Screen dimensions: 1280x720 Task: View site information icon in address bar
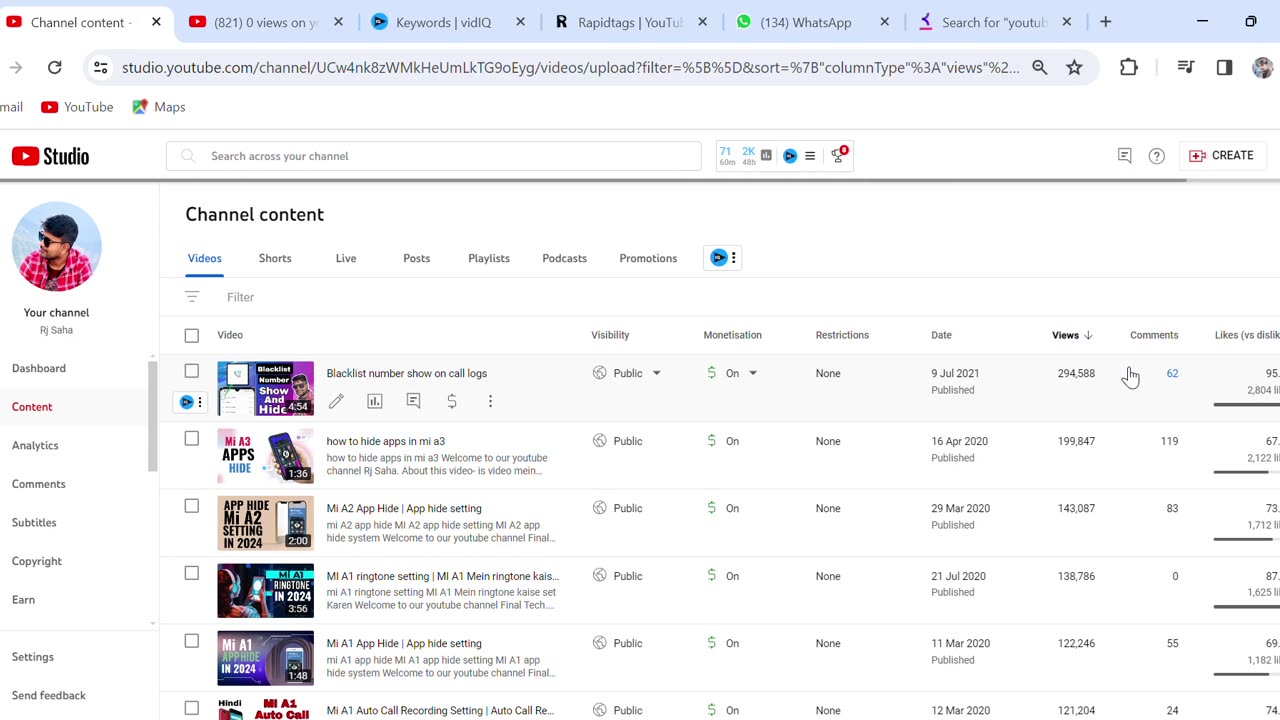[x=100, y=67]
